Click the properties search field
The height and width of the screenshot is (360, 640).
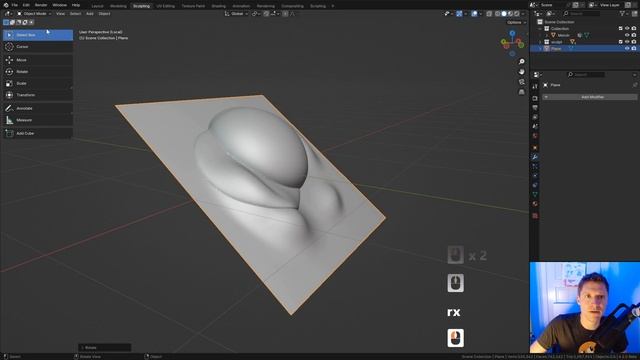coord(586,75)
